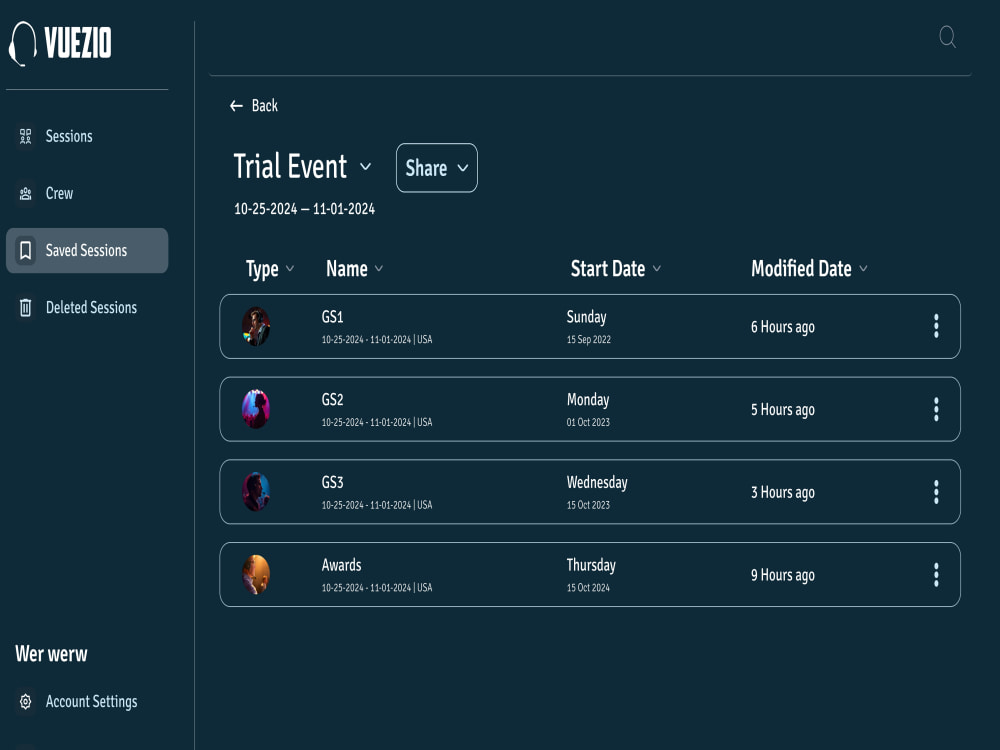The image size is (1000, 750).
Task: Click the GS3 session avatar thumbnail
Action: [x=256, y=492]
